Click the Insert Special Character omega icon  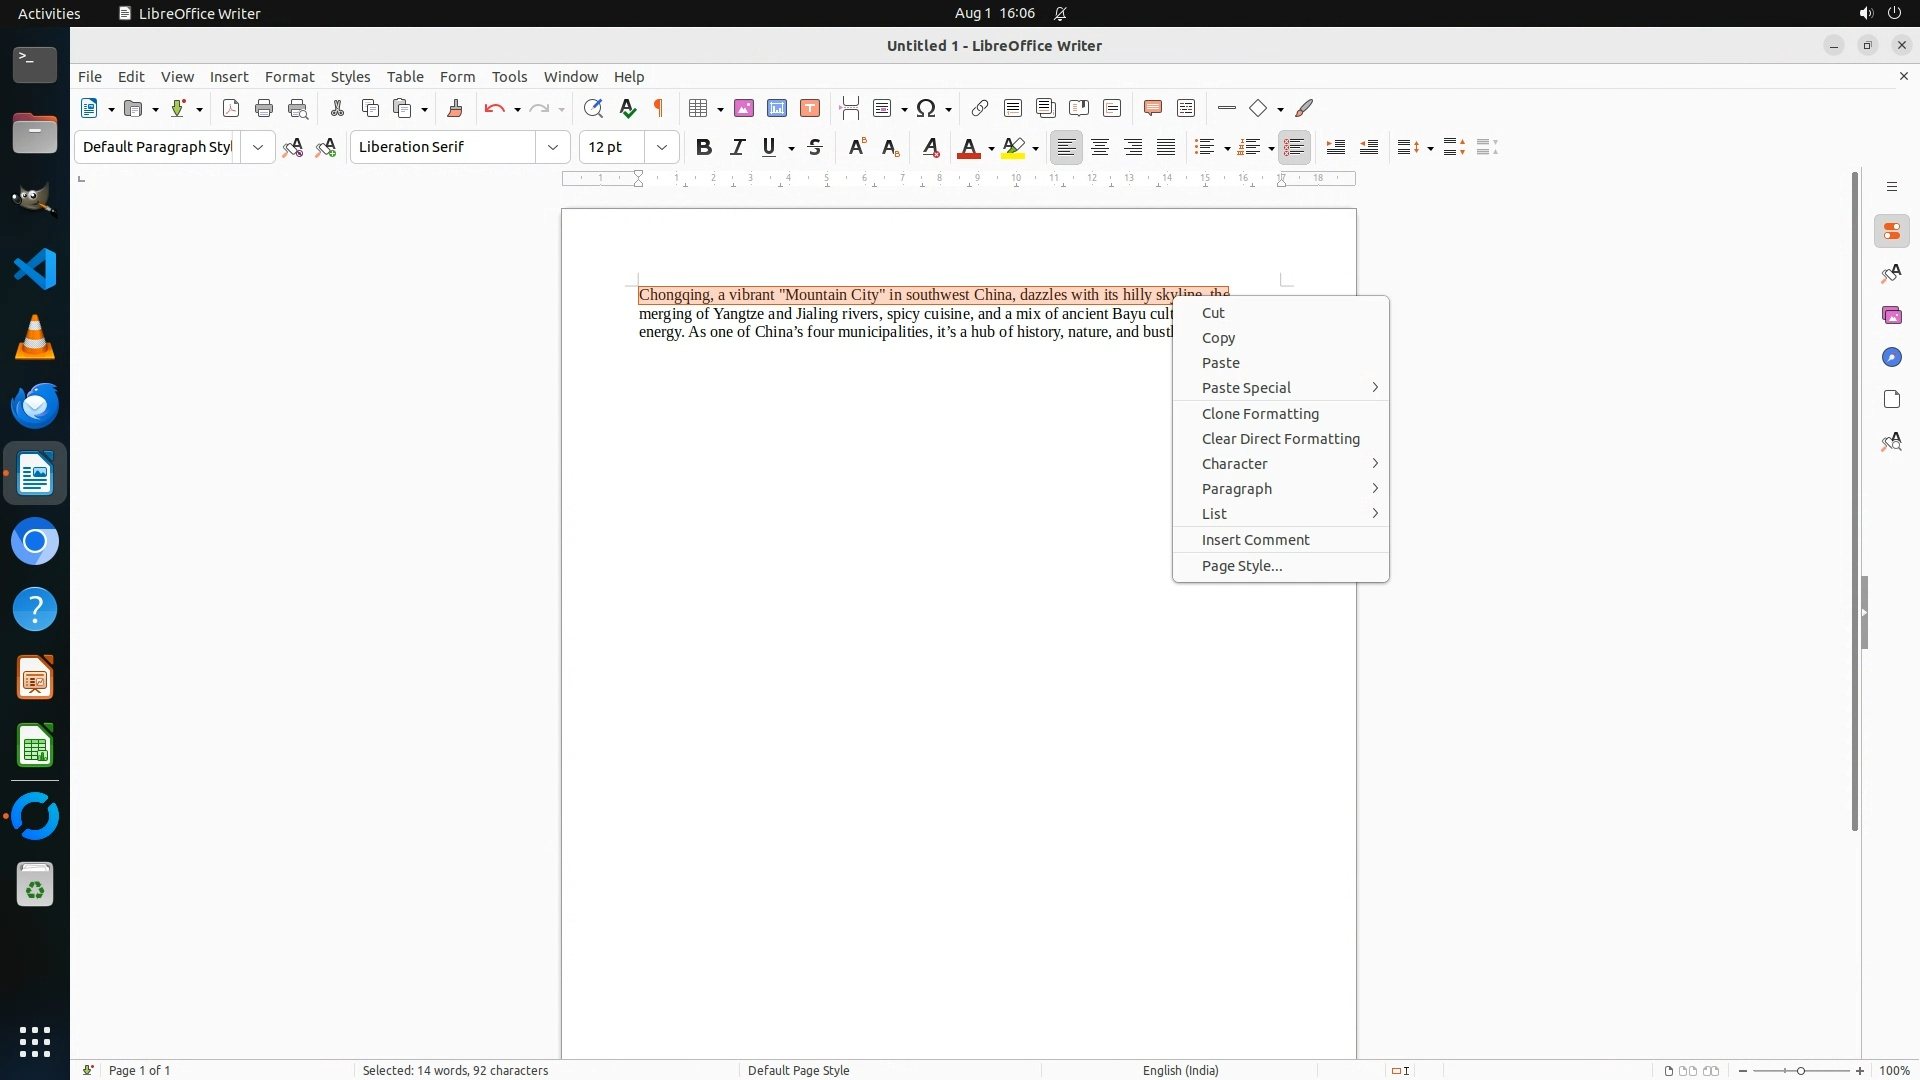click(x=926, y=109)
